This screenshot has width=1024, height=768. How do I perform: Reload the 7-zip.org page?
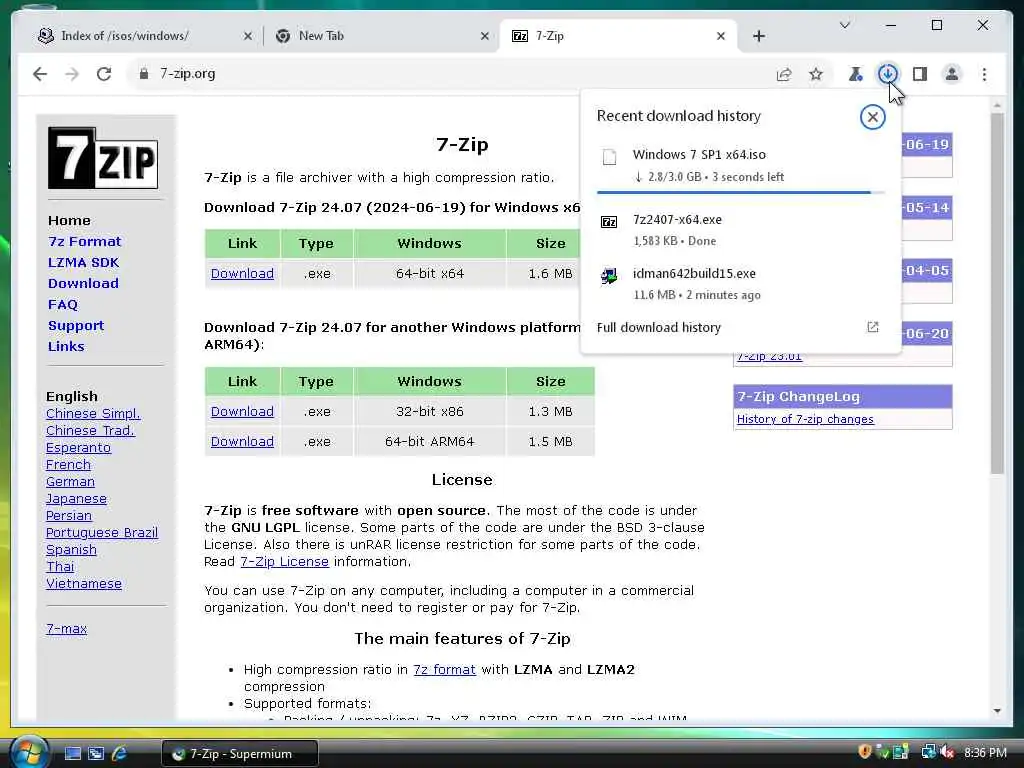(104, 74)
